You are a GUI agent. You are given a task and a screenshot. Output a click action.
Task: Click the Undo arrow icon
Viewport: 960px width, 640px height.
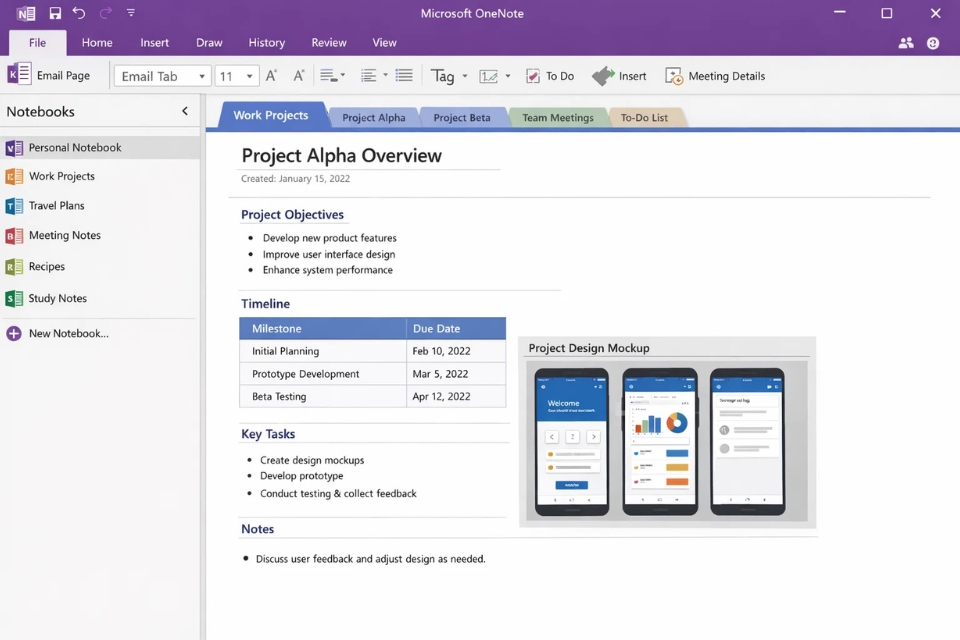79,13
